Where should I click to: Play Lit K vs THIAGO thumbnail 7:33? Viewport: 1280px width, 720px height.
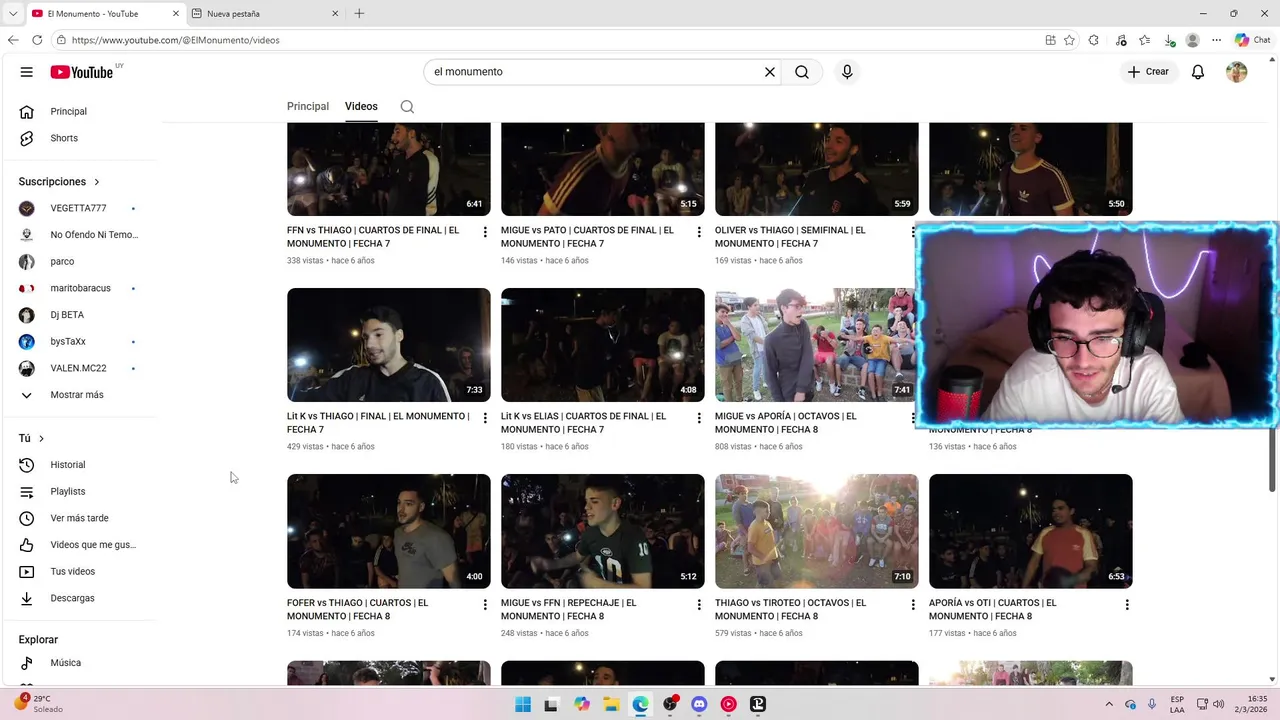(x=389, y=345)
